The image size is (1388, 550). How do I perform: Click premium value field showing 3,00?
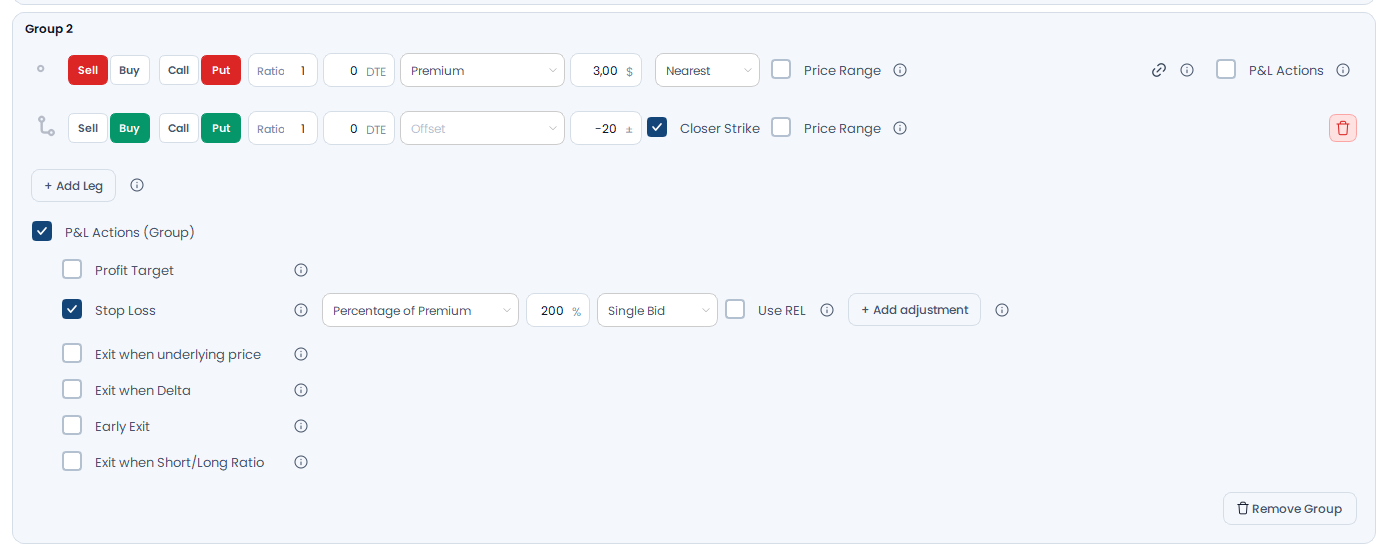click(x=606, y=70)
